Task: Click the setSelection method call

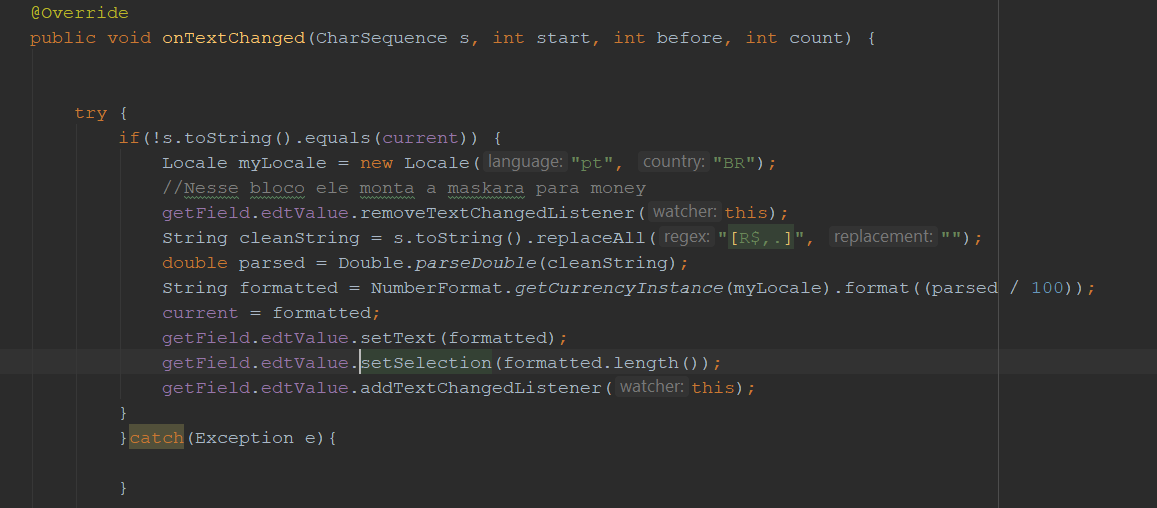Action: (x=426, y=363)
